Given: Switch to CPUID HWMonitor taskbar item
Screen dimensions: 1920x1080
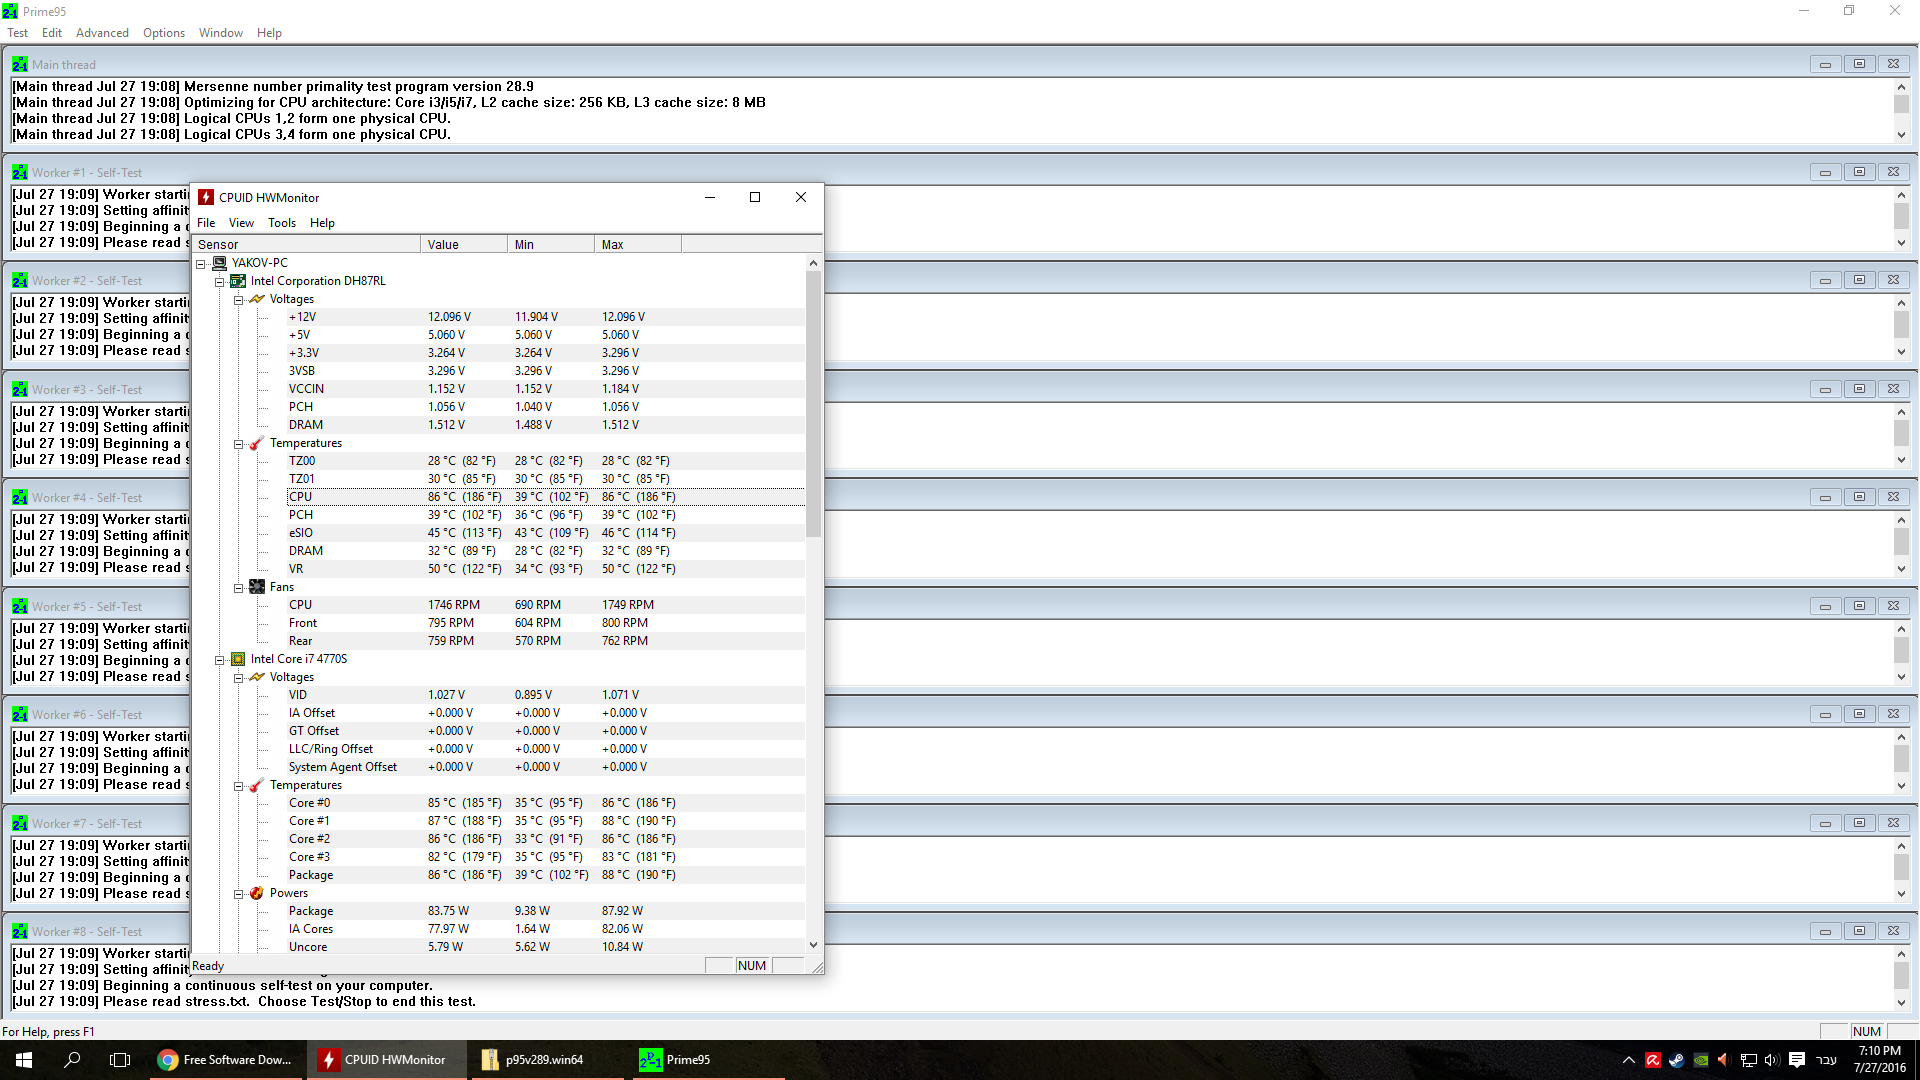Looking at the screenshot, I should click(388, 1060).
